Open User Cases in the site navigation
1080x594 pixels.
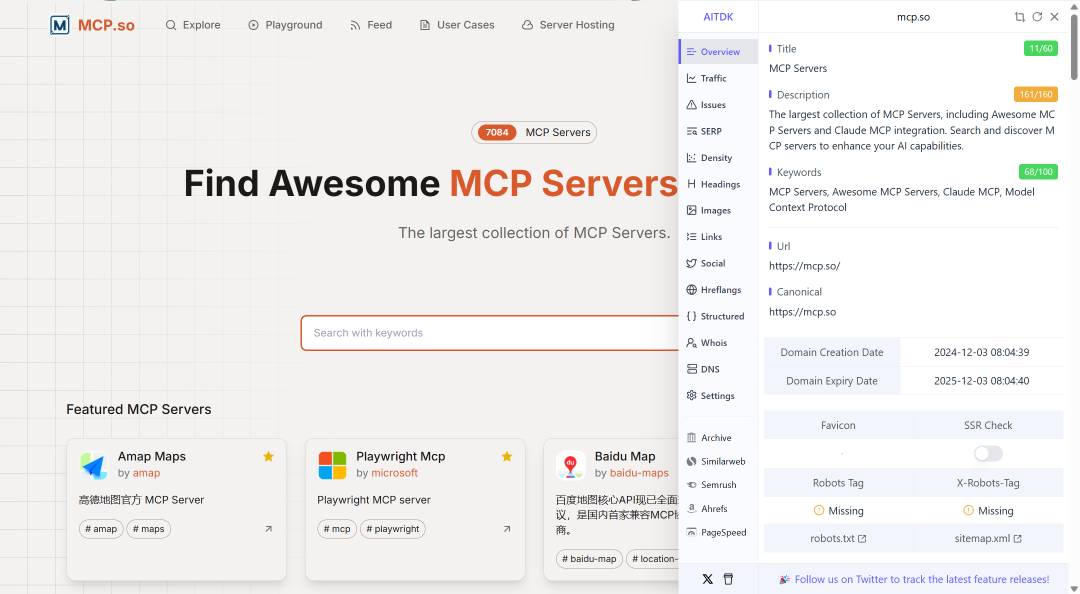[457, 25]
